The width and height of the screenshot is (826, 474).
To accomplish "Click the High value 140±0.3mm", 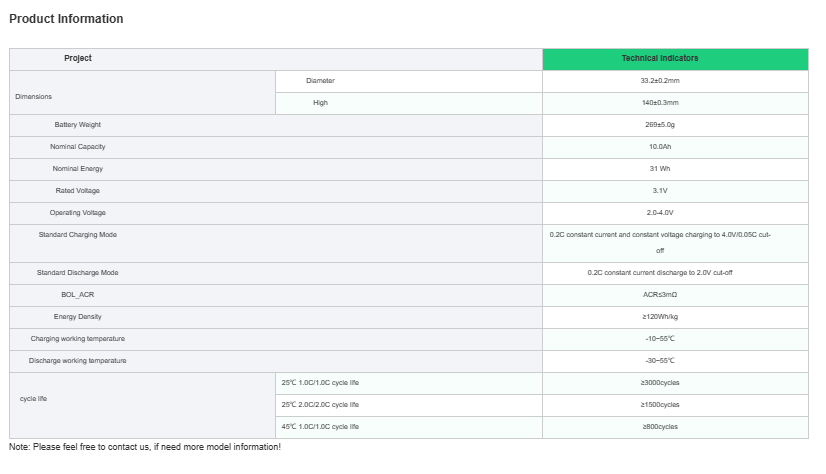I will (660, 103).
